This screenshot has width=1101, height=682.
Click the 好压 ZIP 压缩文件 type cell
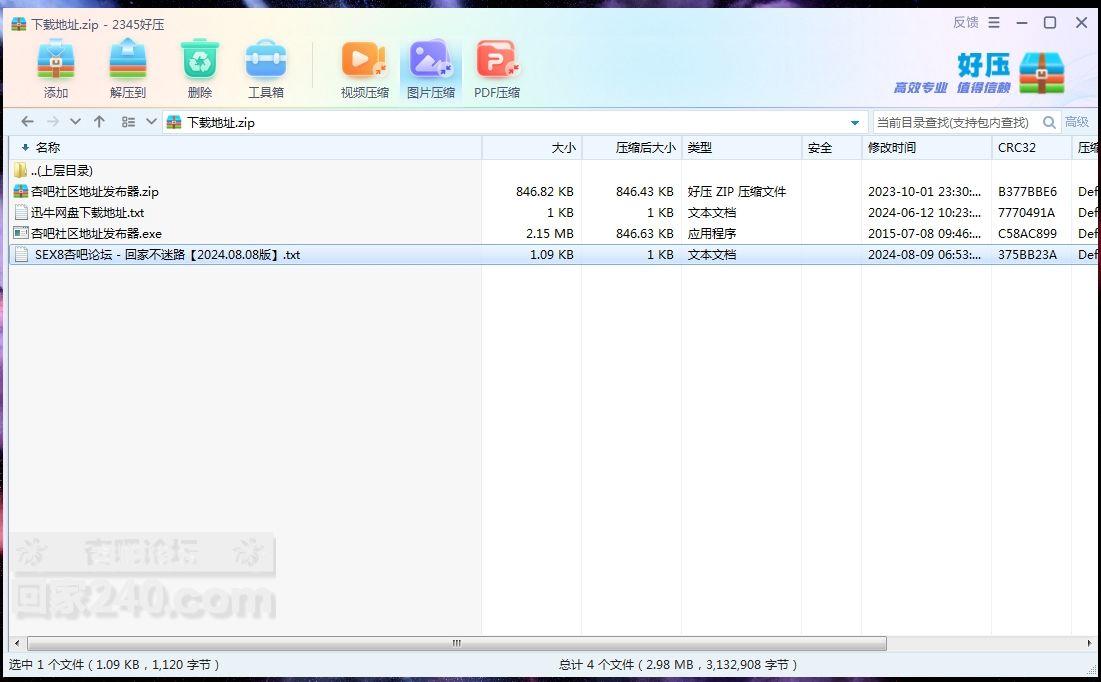coord(737,191)
